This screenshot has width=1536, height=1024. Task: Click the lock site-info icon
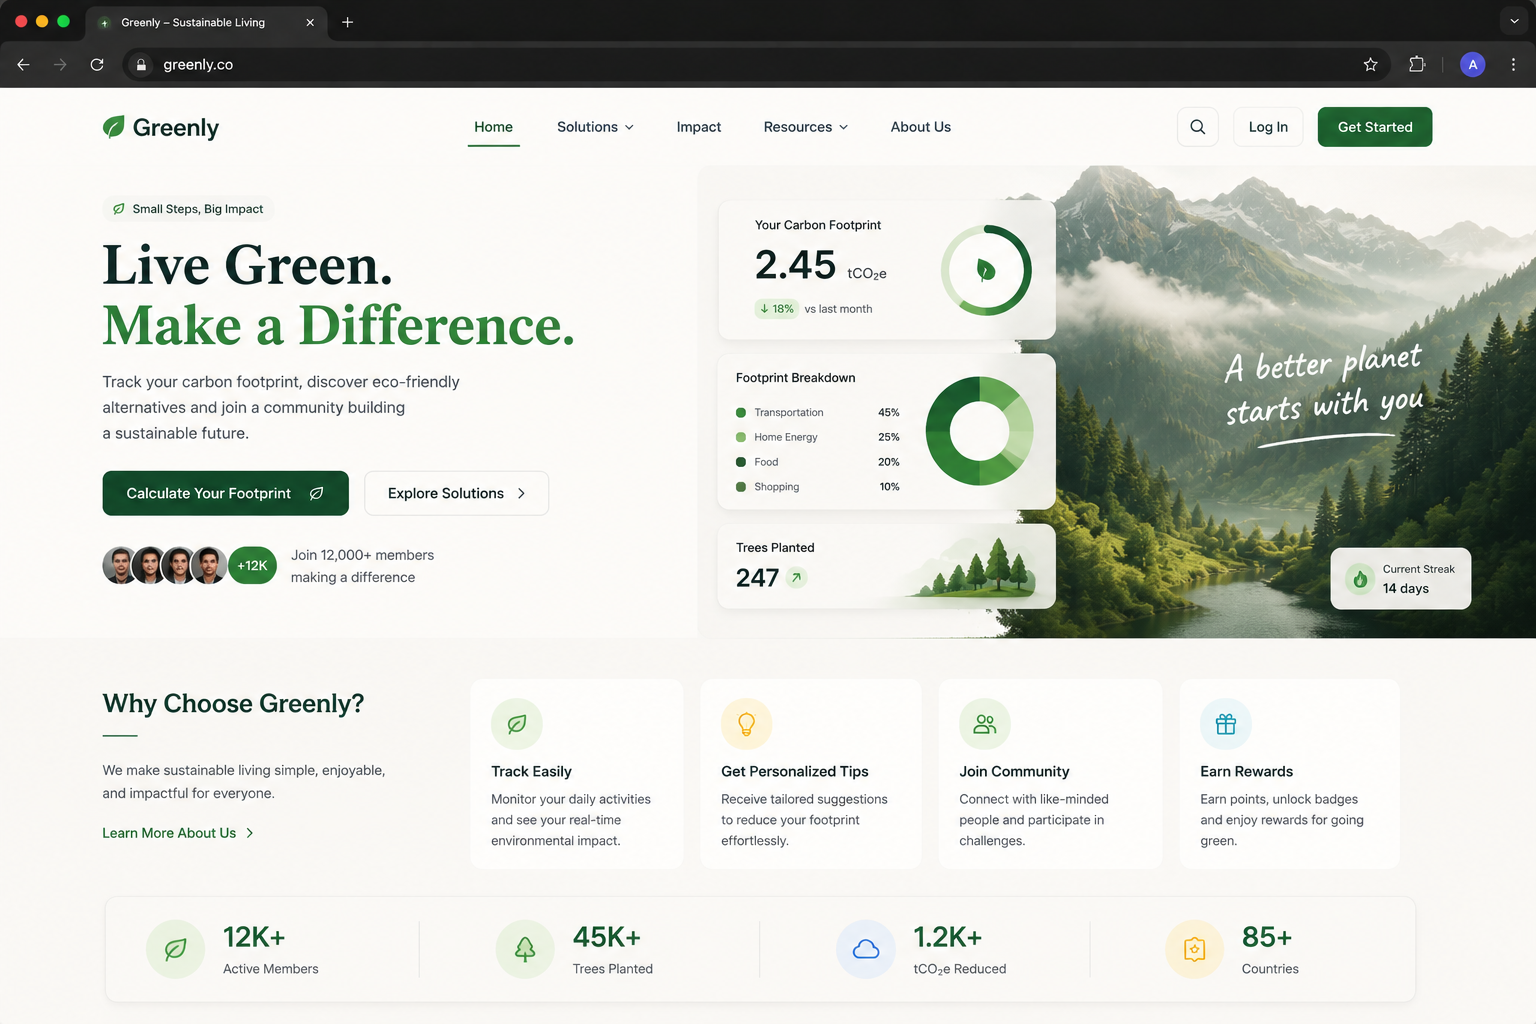[x=141, y=64]
